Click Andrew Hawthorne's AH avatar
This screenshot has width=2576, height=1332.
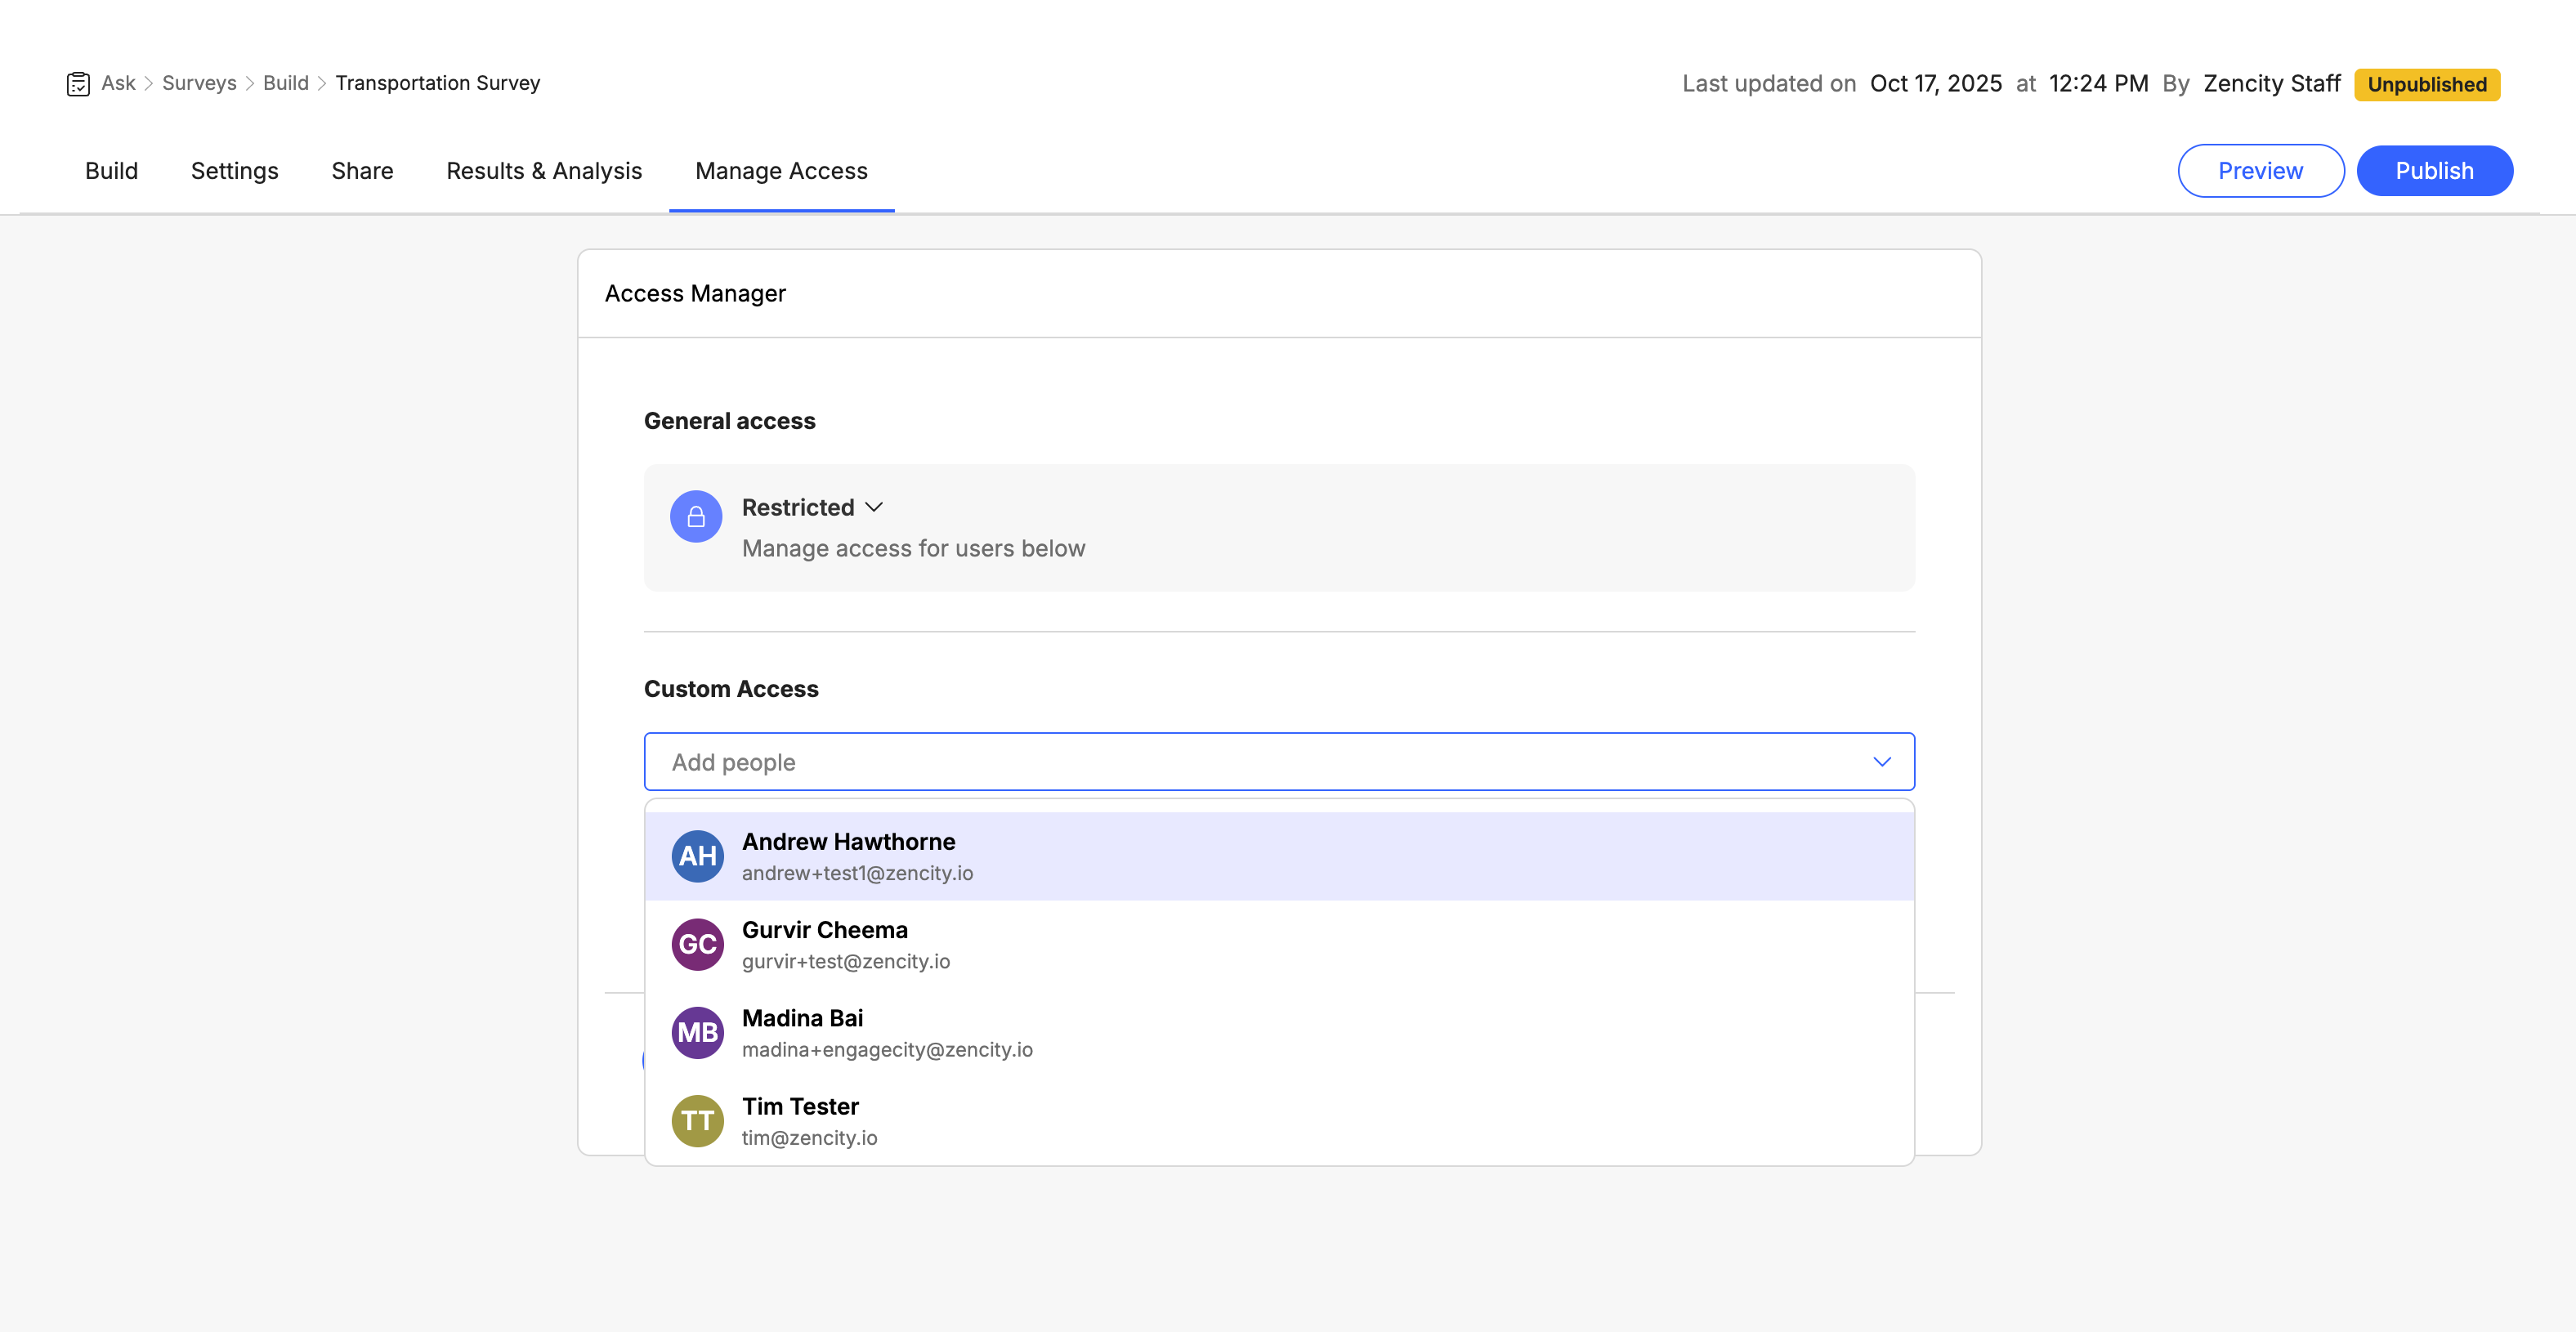[x=697, y=856]
